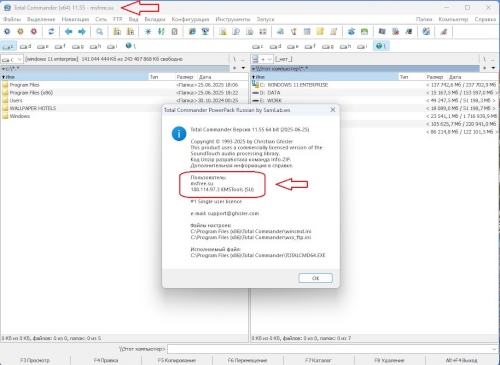This screenshot has height=365, width=500.
Task: Click the green disk toolbar icon
Action: [x=364, y=32]
